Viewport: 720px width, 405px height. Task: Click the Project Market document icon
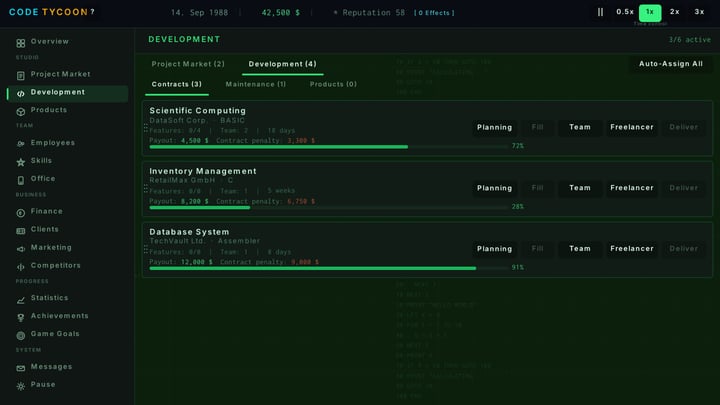point(21,76)
